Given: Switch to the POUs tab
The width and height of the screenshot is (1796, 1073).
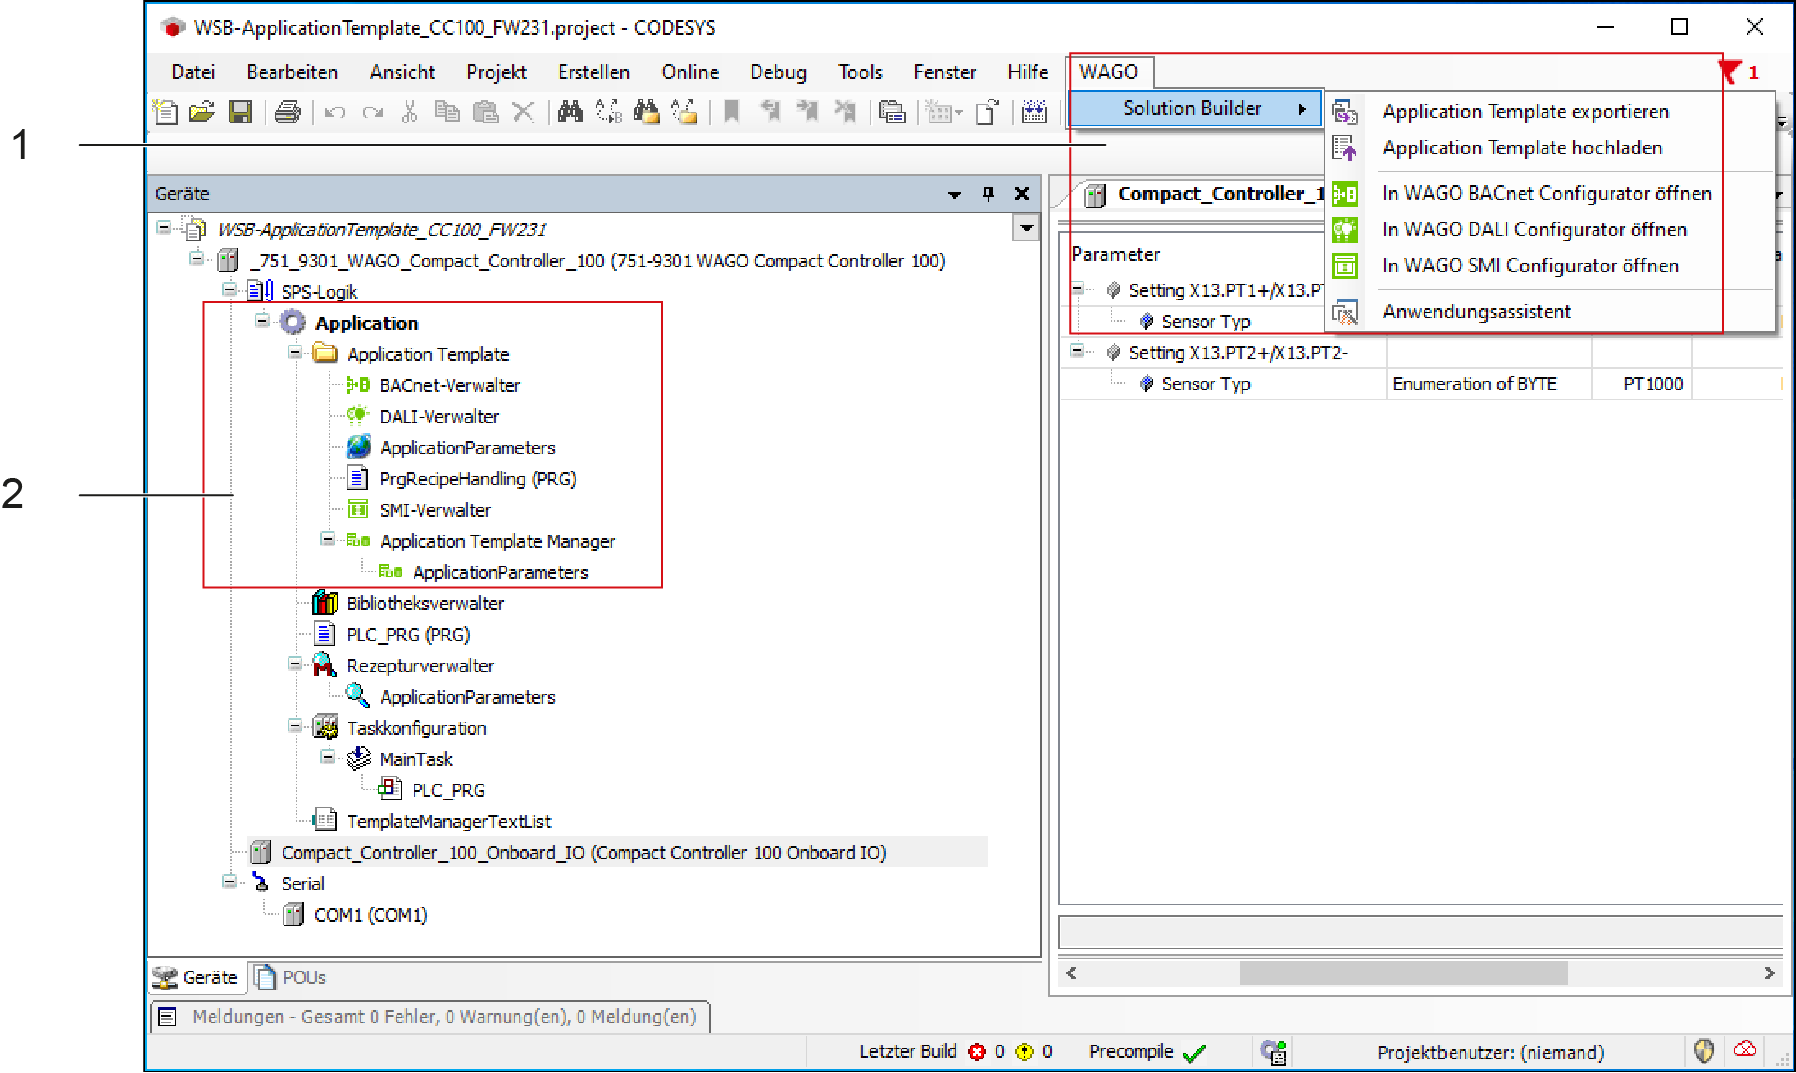Looking at the screenshot, I should tap(291, 977).
